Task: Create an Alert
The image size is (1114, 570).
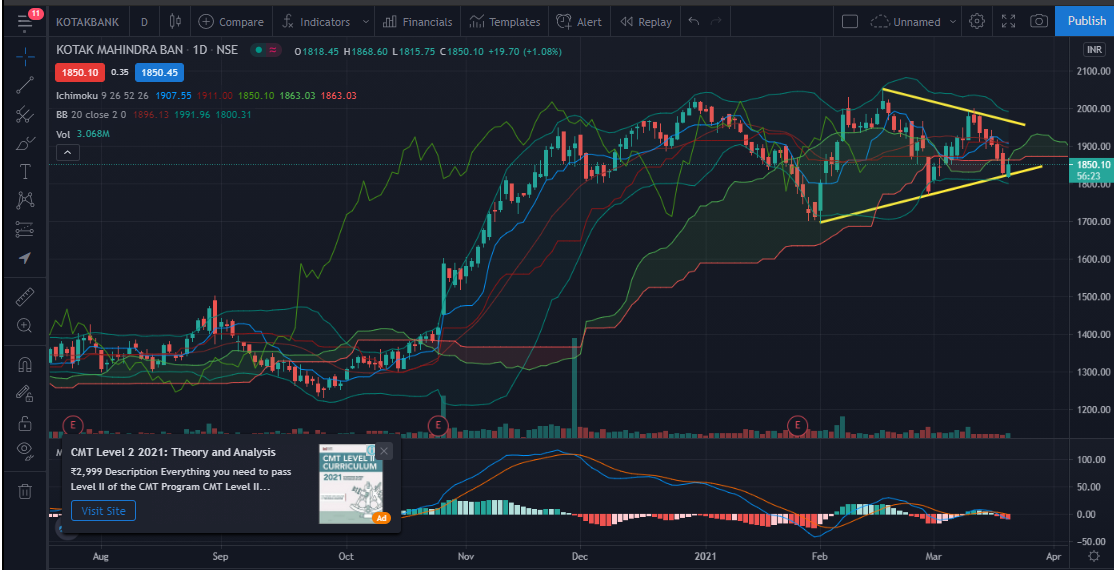Action: (x=579, y=21)
